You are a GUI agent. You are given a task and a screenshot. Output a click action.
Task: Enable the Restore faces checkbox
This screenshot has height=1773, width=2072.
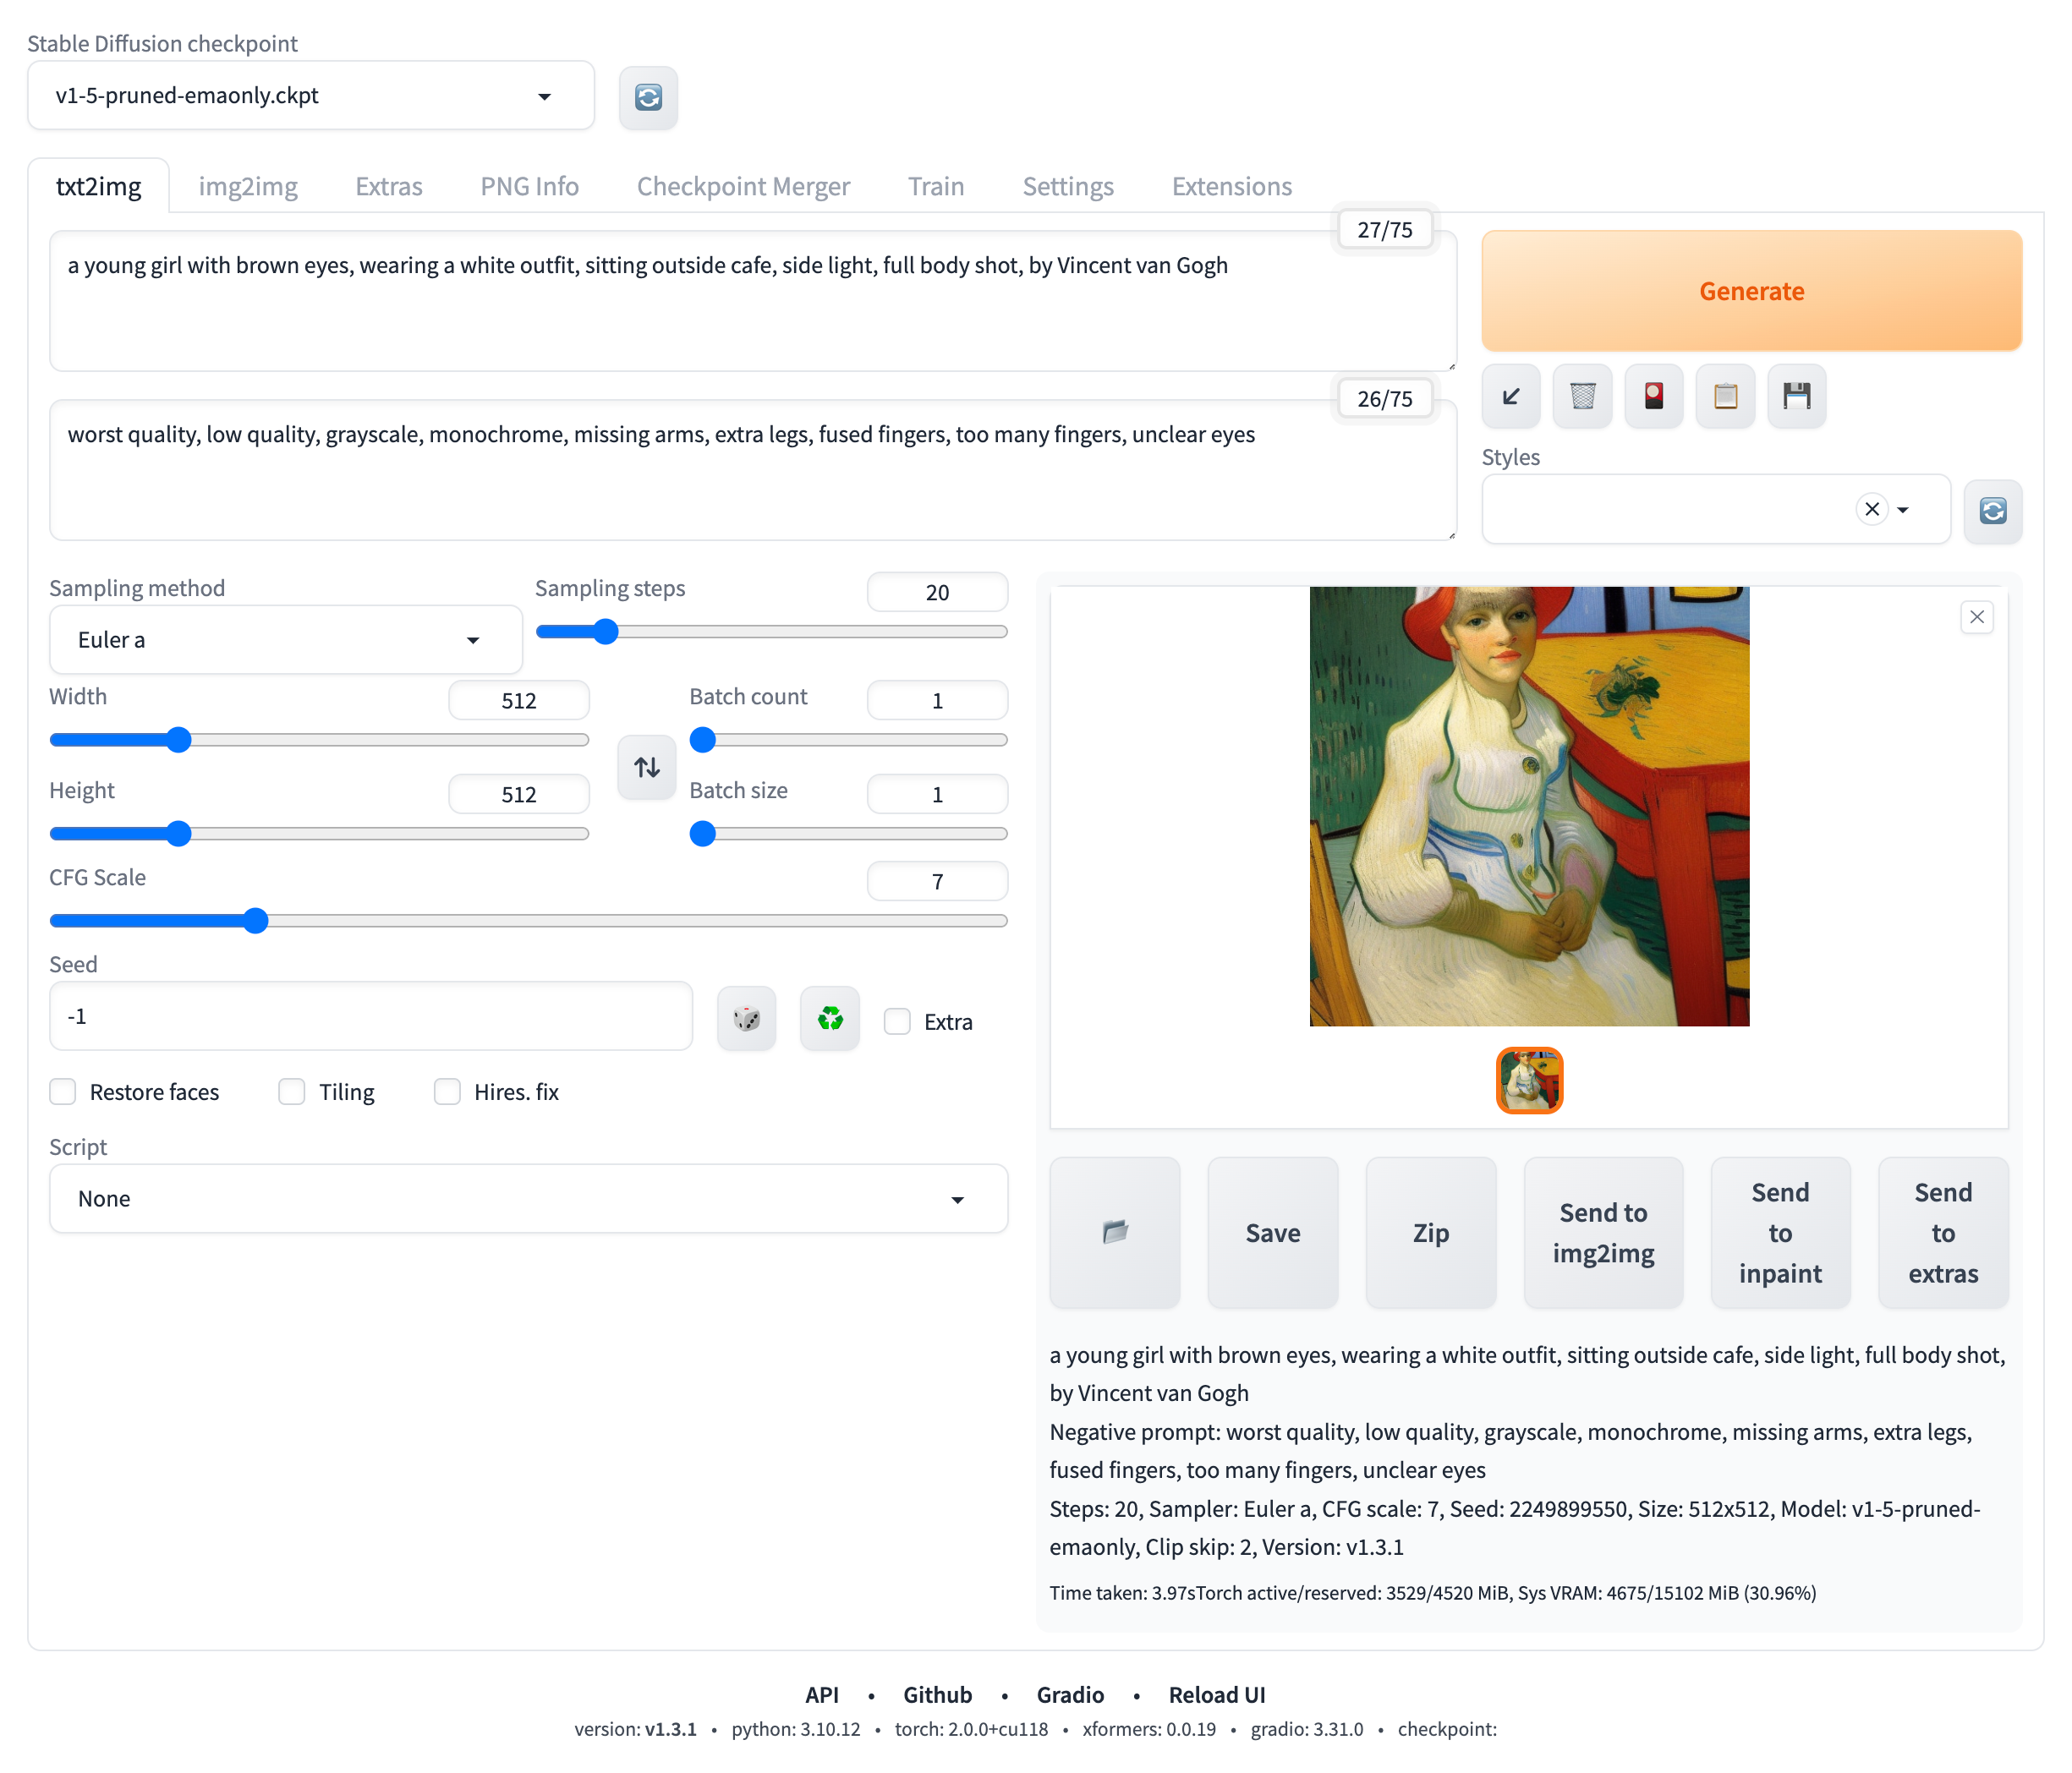point(64,1091)
